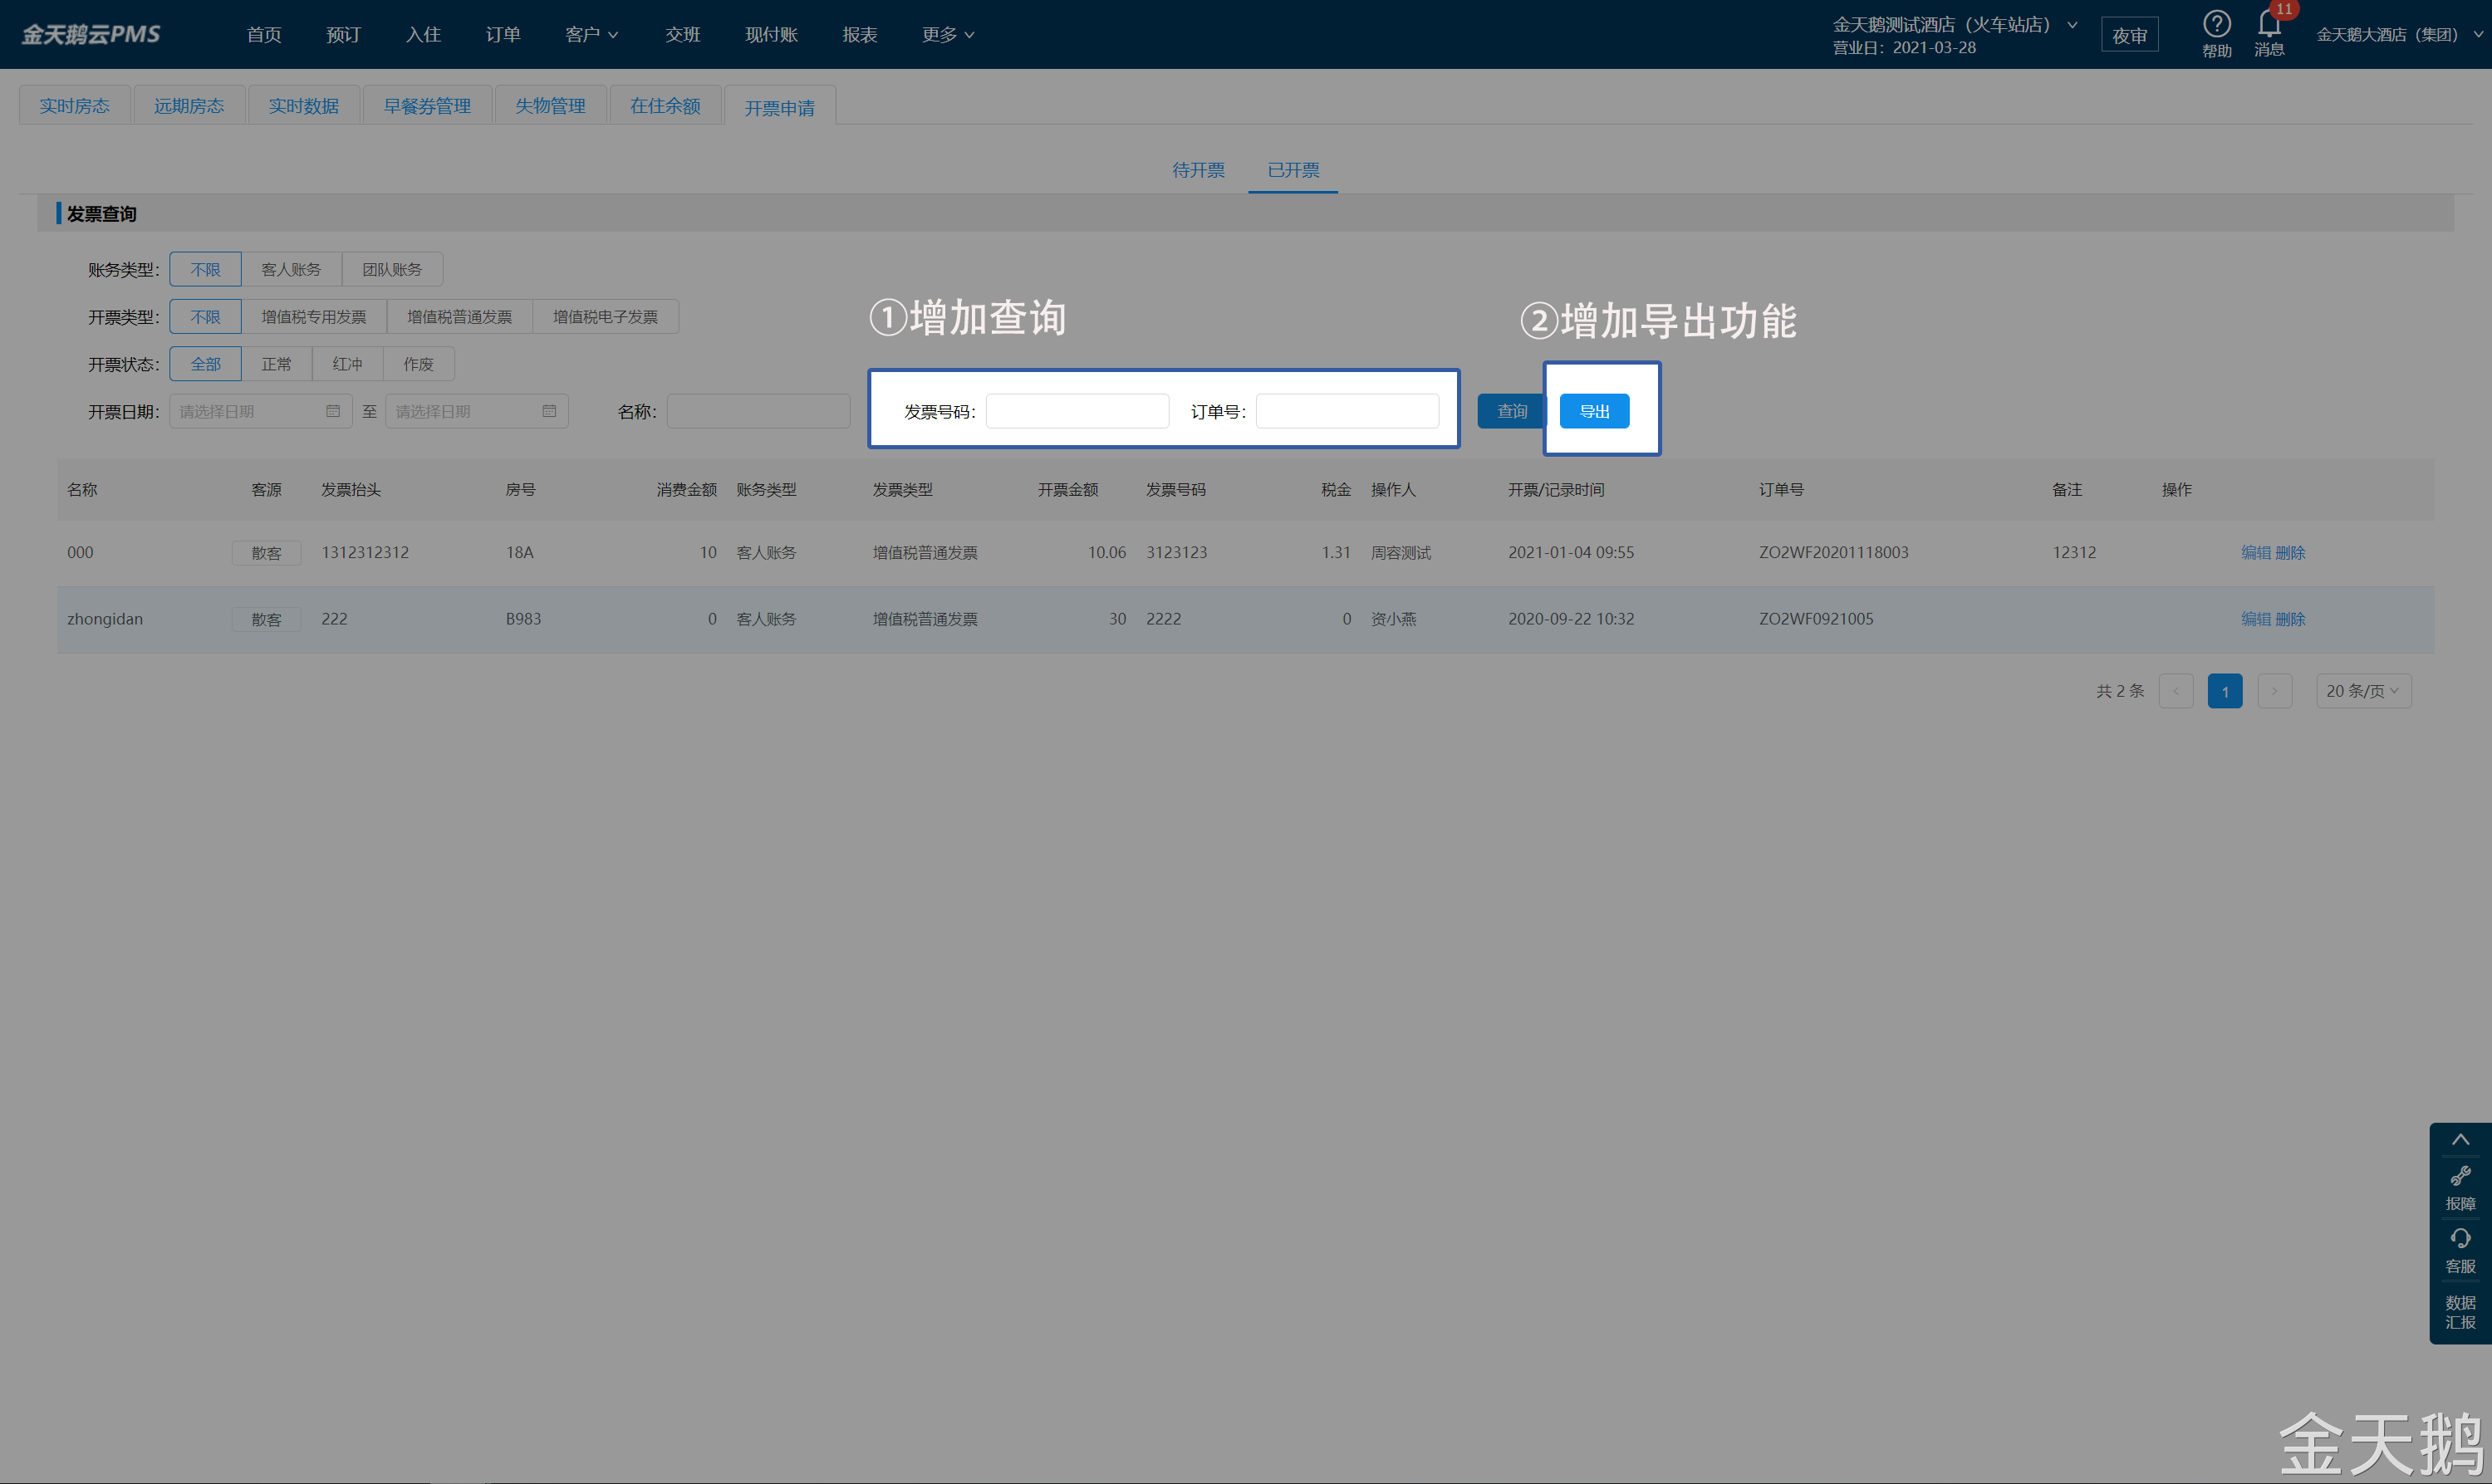Image resolution: width=2492 pixels, height=1484 pixels.
Task: Go to next results page
Action: [x=2274, y=691]
